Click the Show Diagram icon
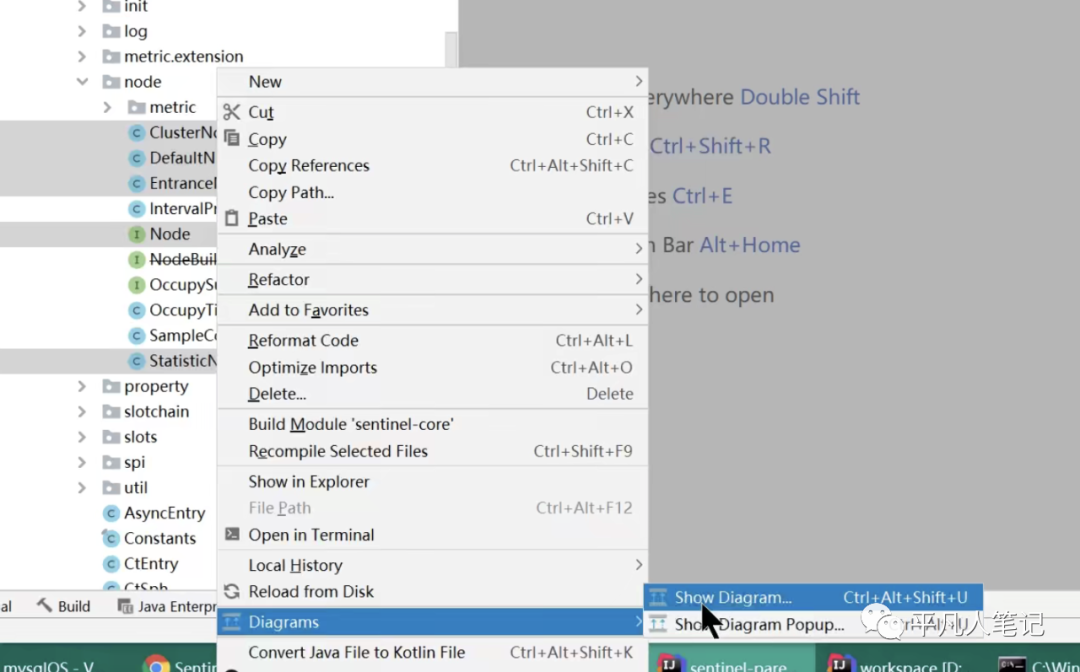 (x=658, y=597)
